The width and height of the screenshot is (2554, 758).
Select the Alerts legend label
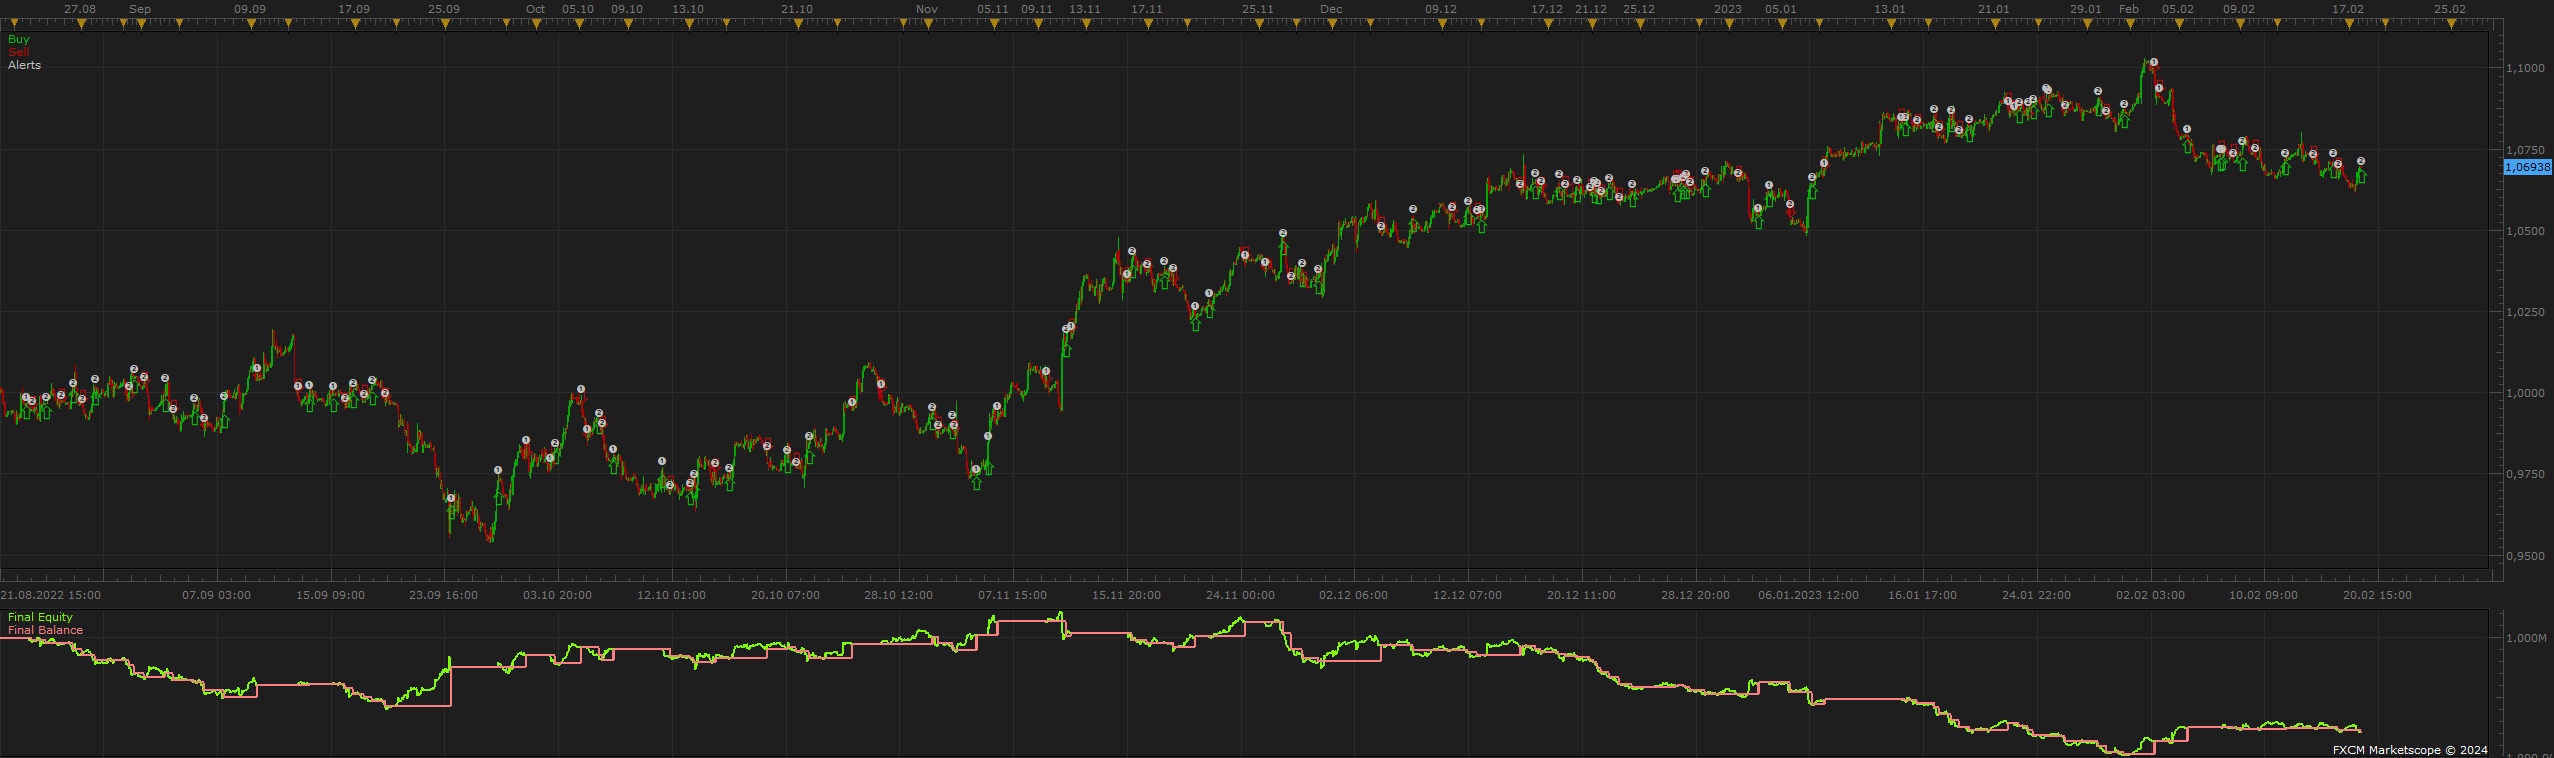tap(25, 65)
